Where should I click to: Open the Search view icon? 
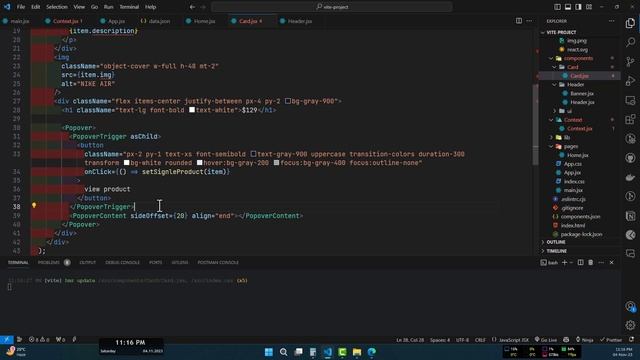point(630,42)
